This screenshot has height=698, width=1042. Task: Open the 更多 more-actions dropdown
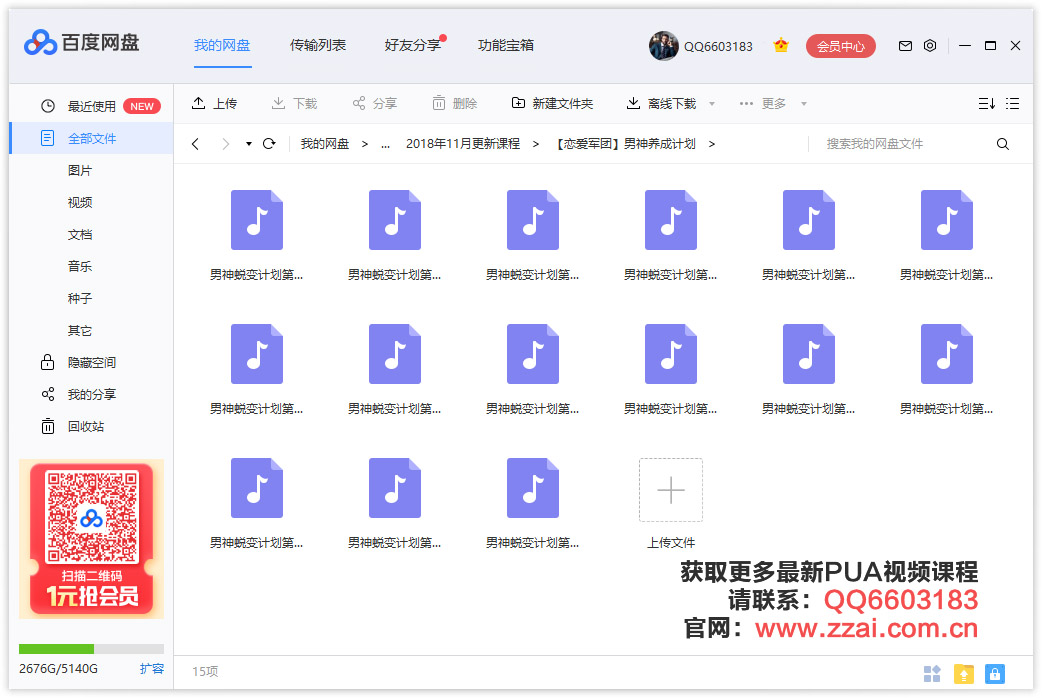[x=772, y=104]
